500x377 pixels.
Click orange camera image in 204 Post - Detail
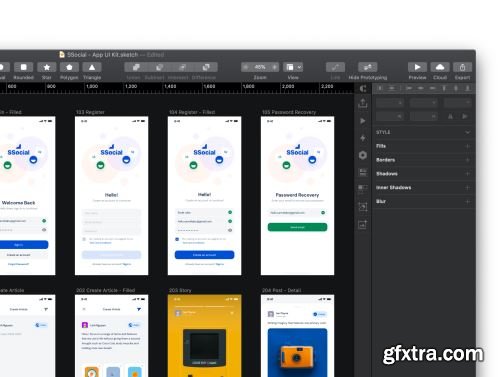(297, 353)
